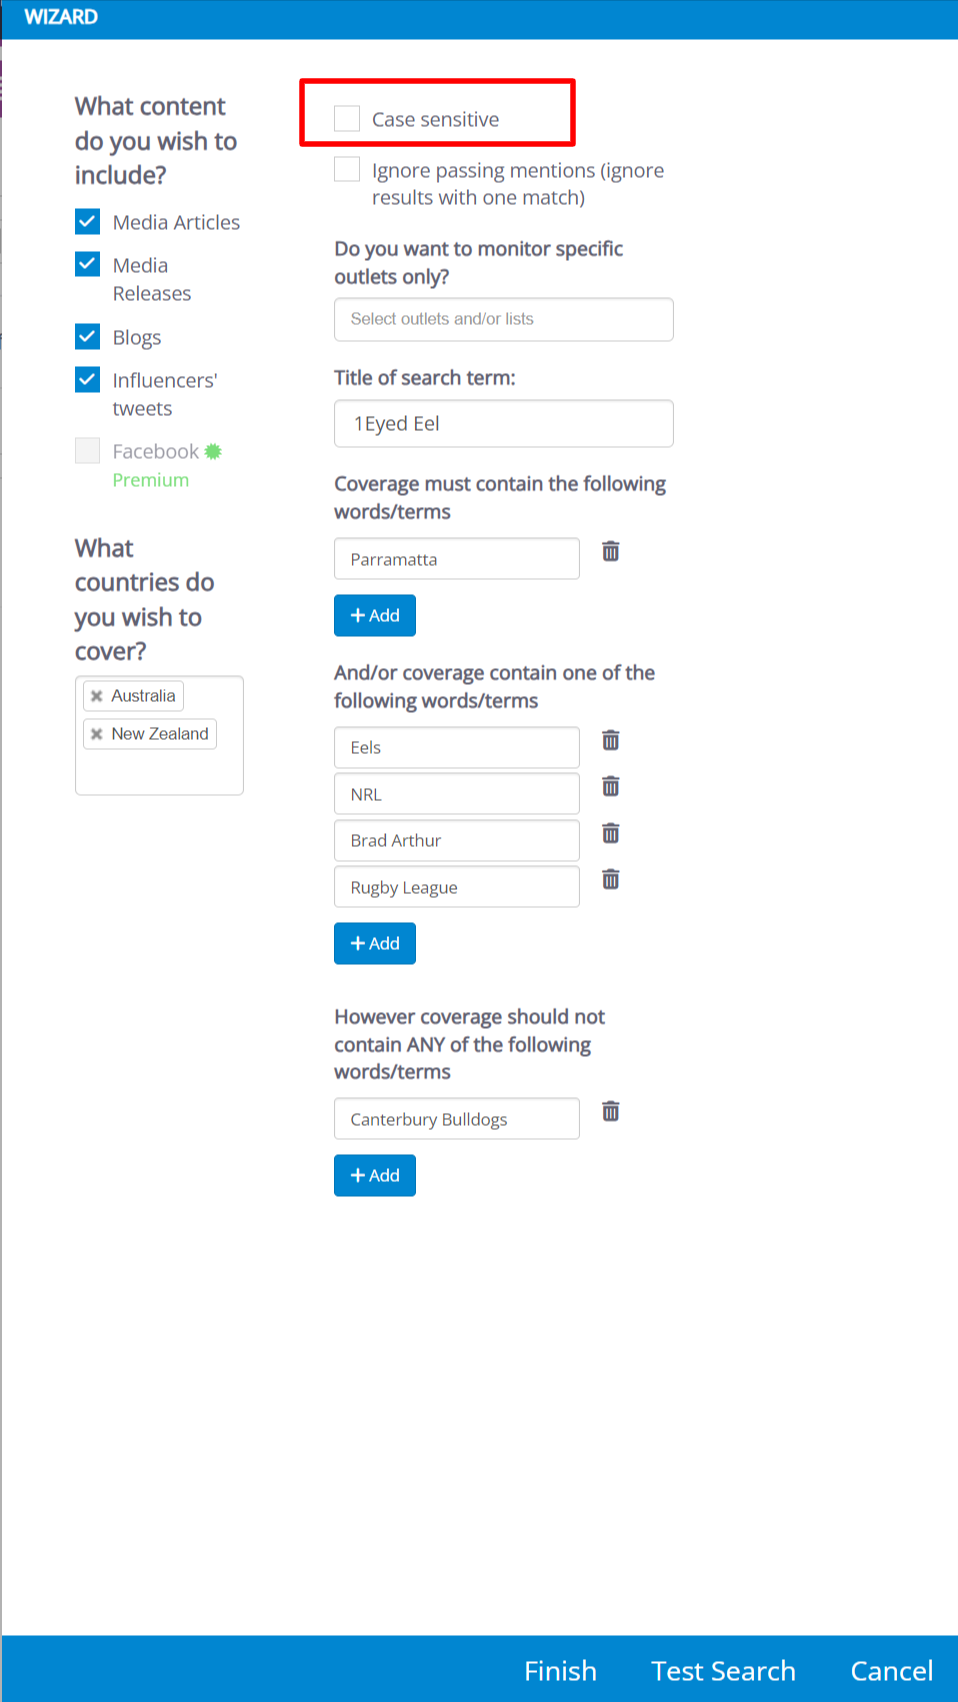Add another must-contain term below Parramatta

[375, 616]
